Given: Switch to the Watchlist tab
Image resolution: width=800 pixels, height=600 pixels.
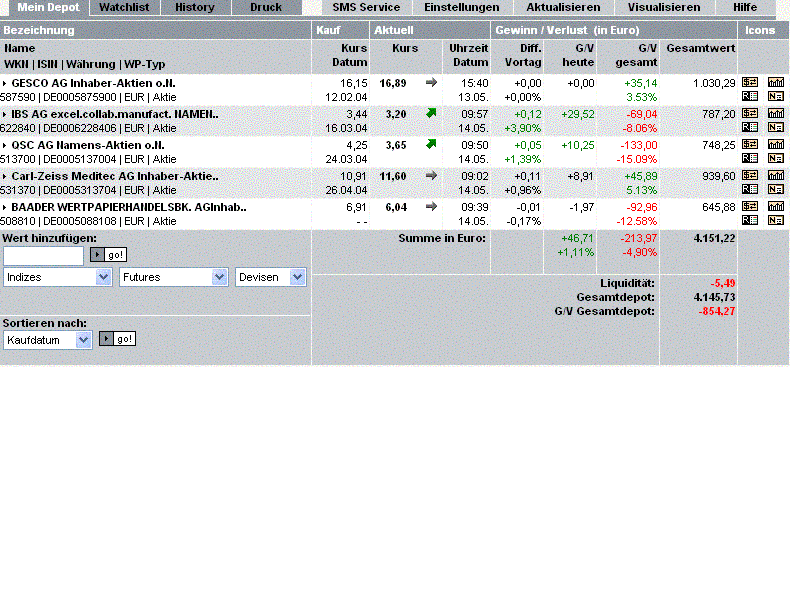Looking at the screenshot, I should pos(124,7).
